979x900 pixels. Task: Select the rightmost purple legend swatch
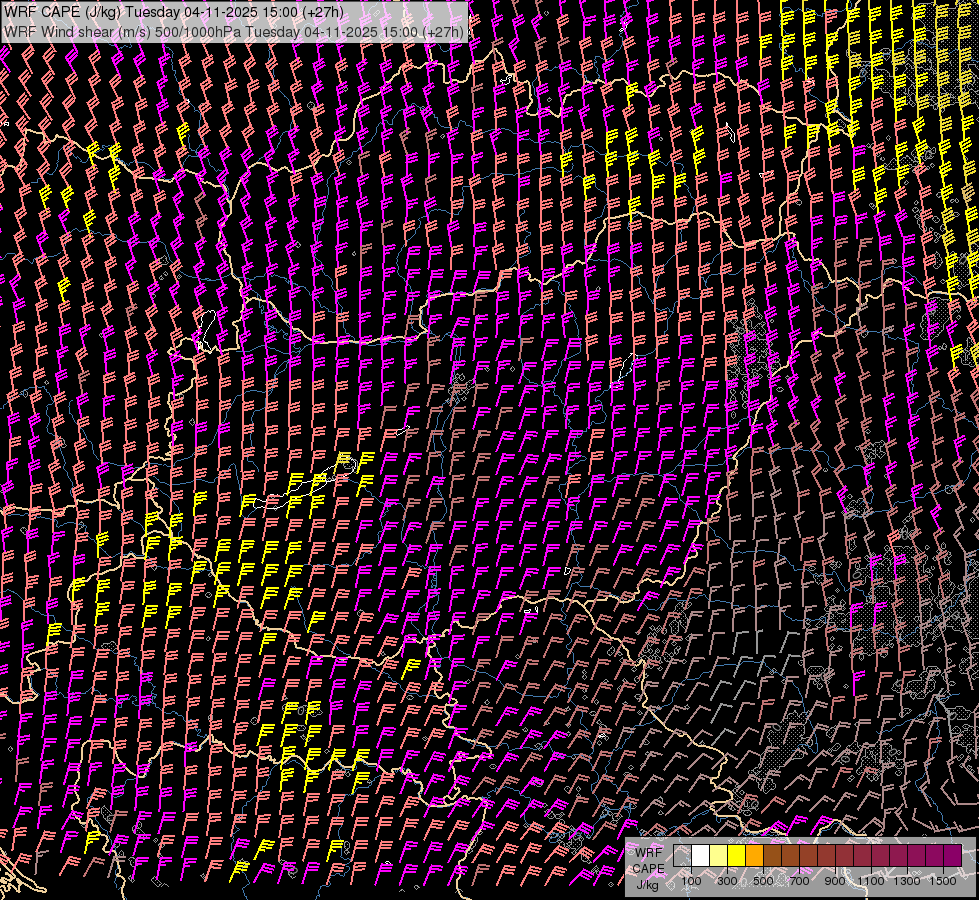952,856
